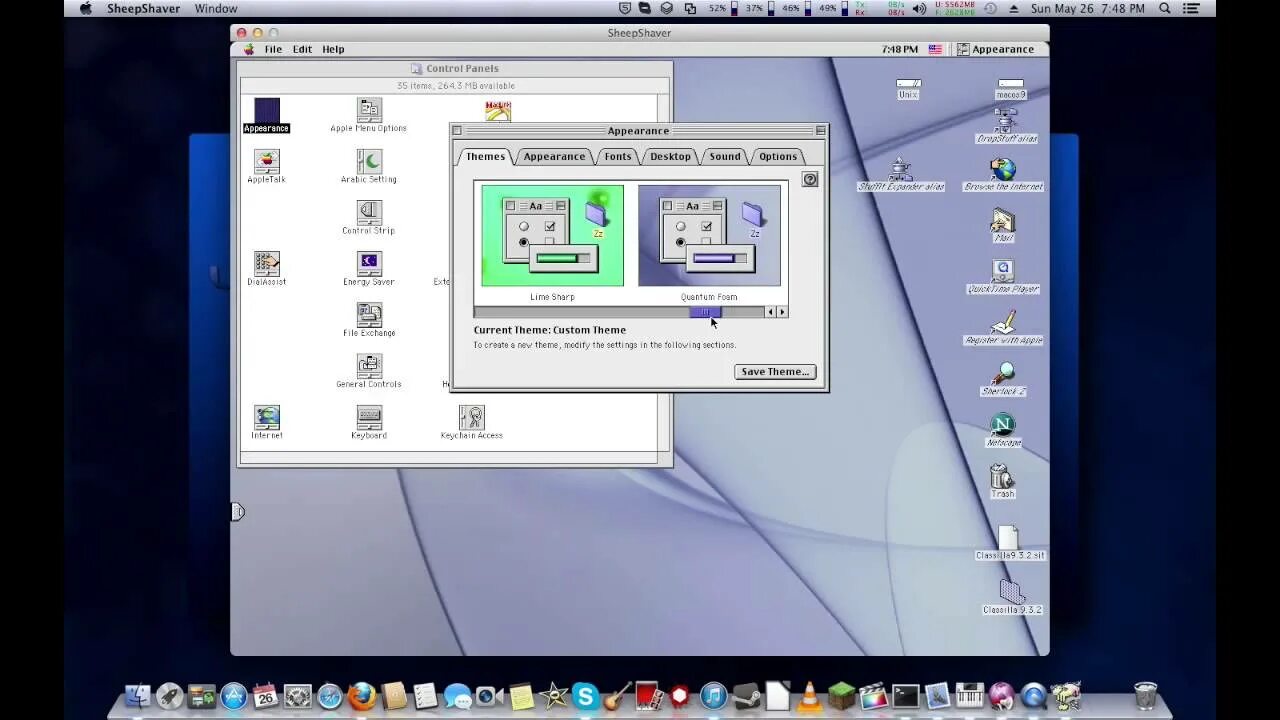Select the DropStuff alias desktop icon
Screen dimensions: 1280x720
1005,125
